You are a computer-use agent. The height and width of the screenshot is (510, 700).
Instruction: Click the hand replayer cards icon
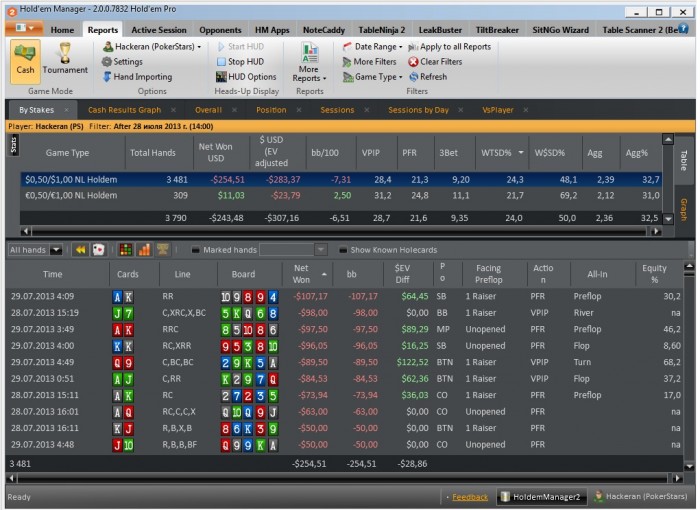point(98,250)
